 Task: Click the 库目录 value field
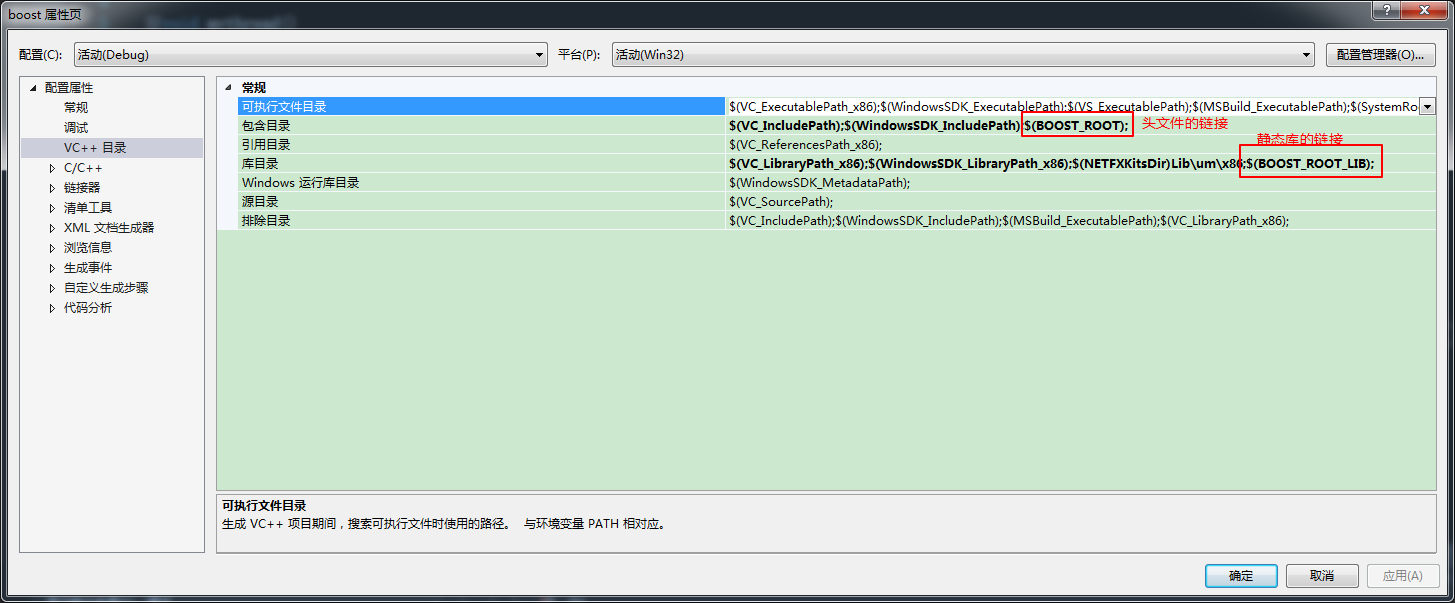1000,163
